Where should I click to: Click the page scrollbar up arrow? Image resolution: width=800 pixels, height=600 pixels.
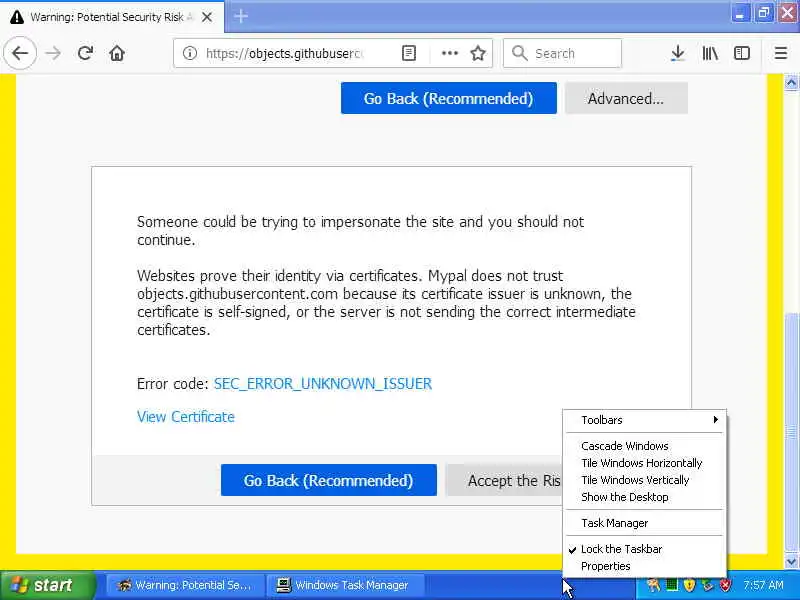point(791,83)
